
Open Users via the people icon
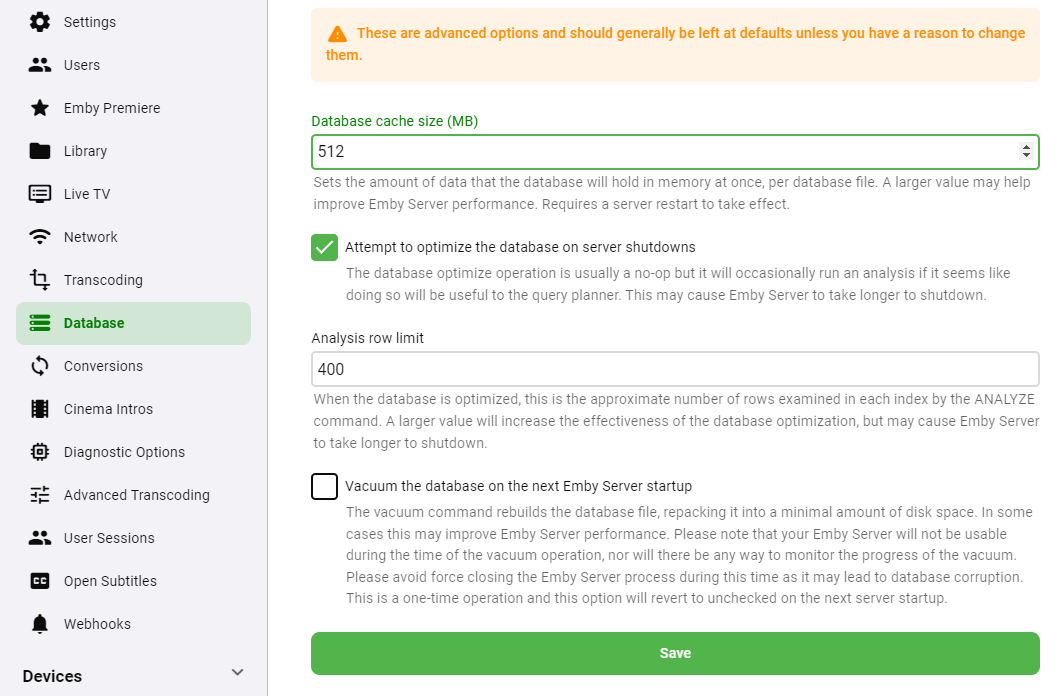point(40,65)
